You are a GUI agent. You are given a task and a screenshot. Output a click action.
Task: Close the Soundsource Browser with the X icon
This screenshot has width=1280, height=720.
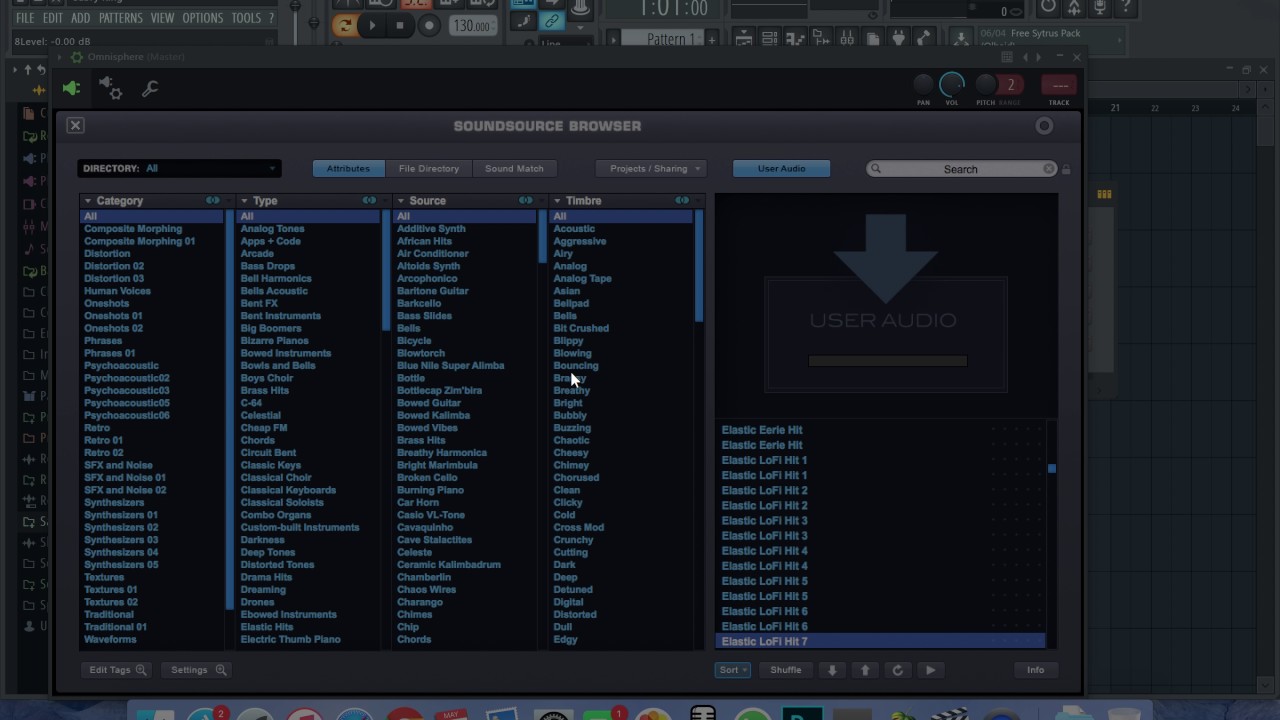coord(75,125)
